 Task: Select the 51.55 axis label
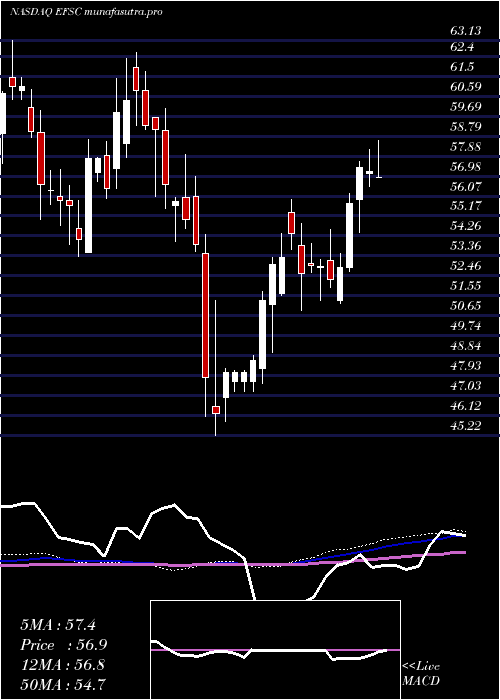pyautogui.click(x=466, y=286)
